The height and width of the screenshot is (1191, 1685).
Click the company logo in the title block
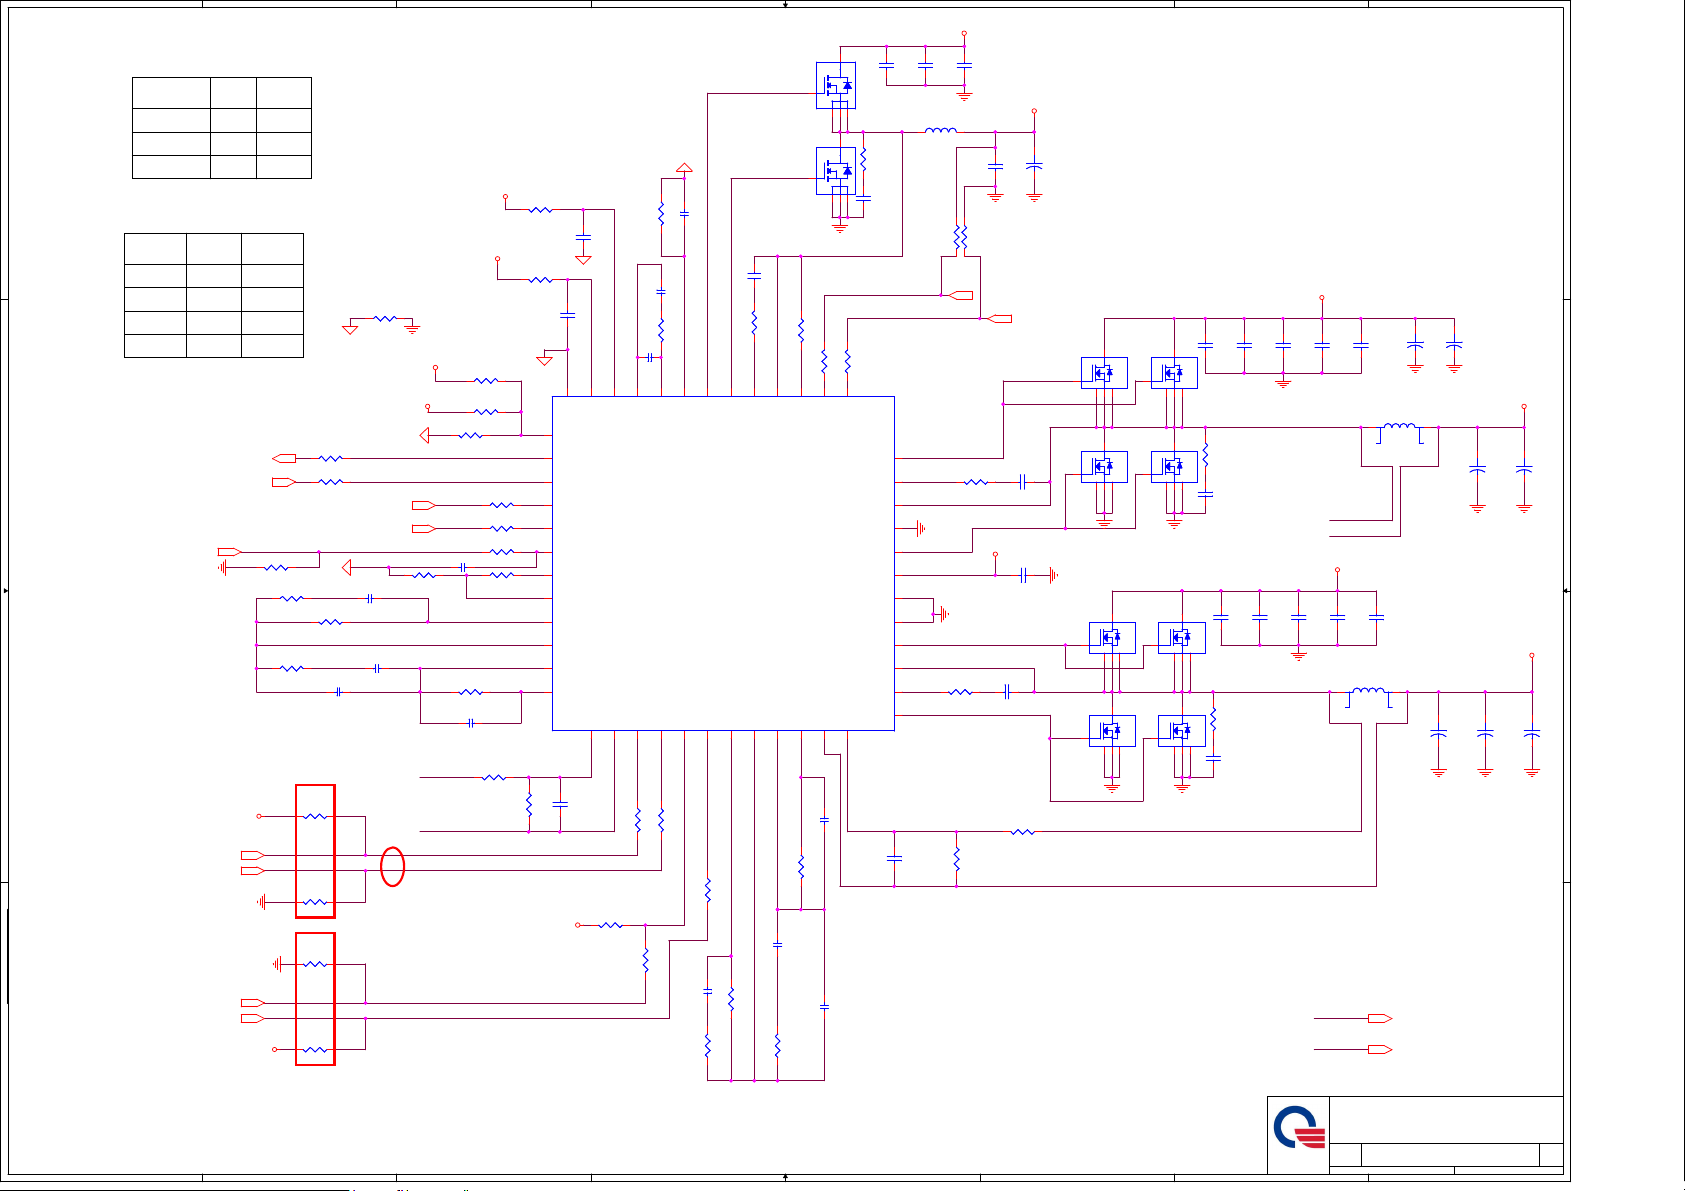coord(1299,1129)
